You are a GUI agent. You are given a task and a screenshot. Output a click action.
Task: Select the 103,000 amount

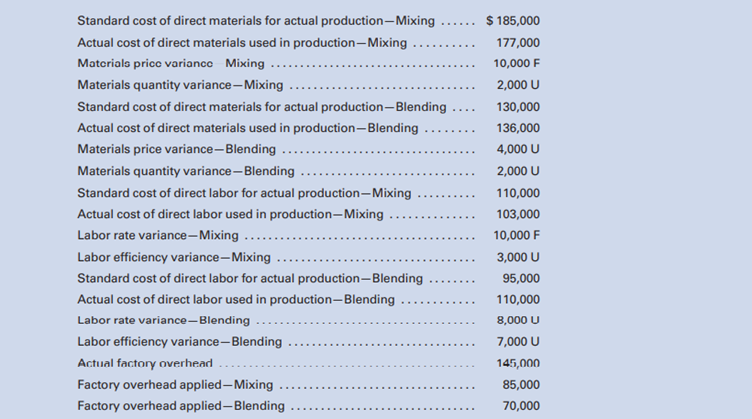click(517, 214)
